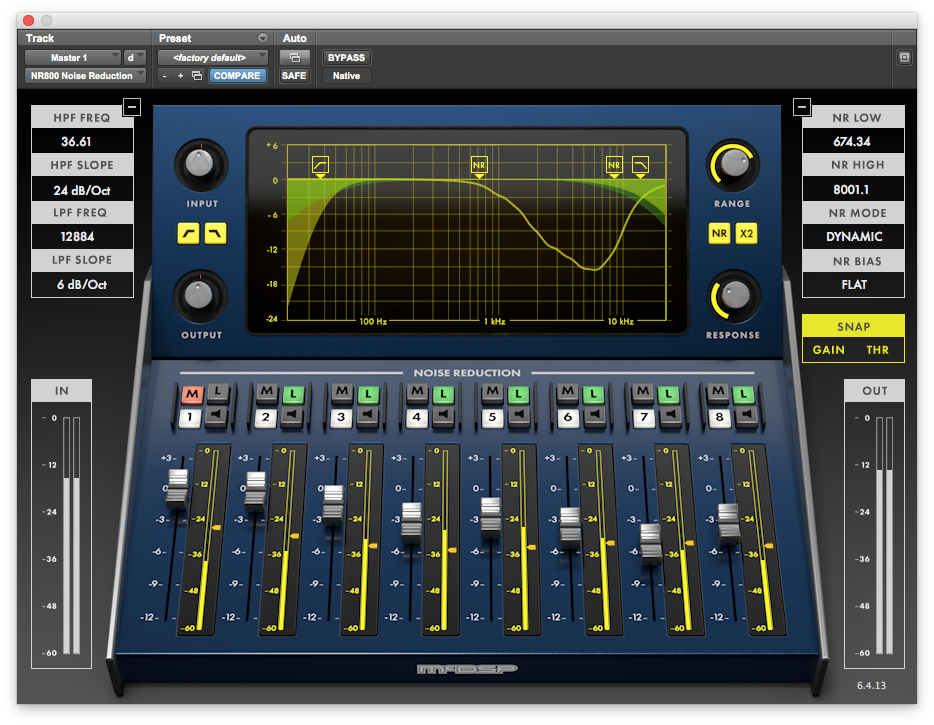
Task: Unmute band 1 with its M button
Action: 192,394
